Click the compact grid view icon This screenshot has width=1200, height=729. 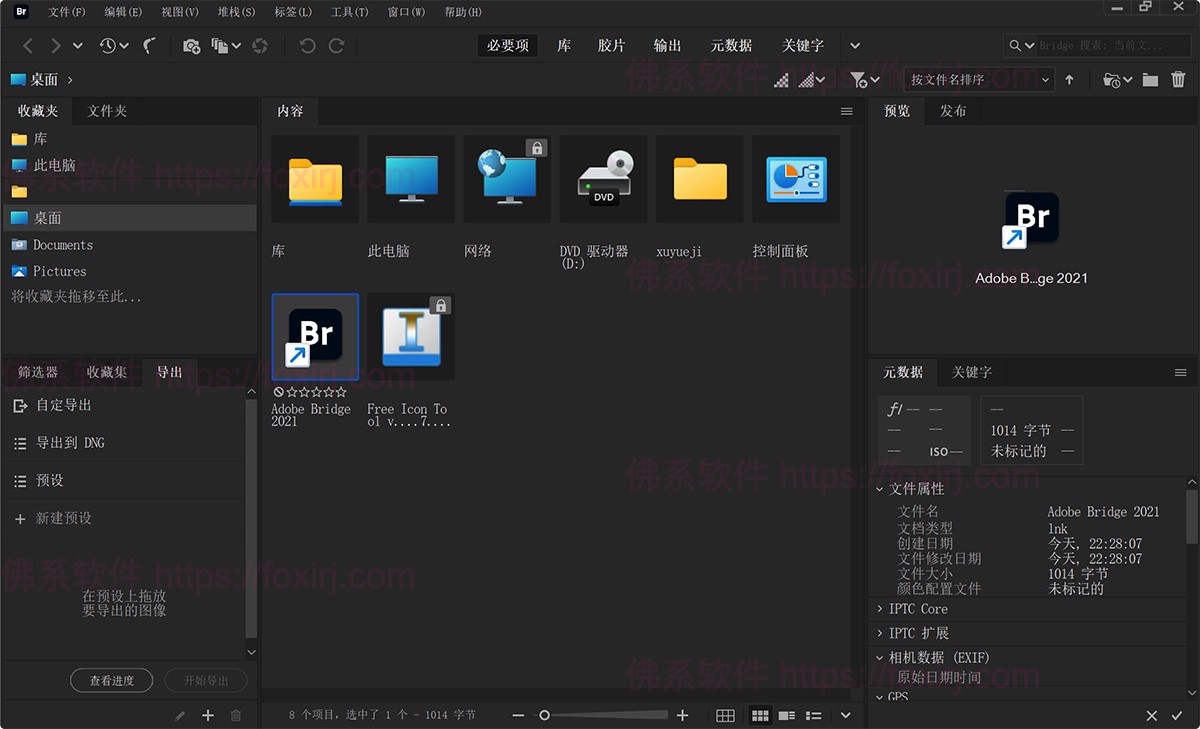(x=760, y=715)
